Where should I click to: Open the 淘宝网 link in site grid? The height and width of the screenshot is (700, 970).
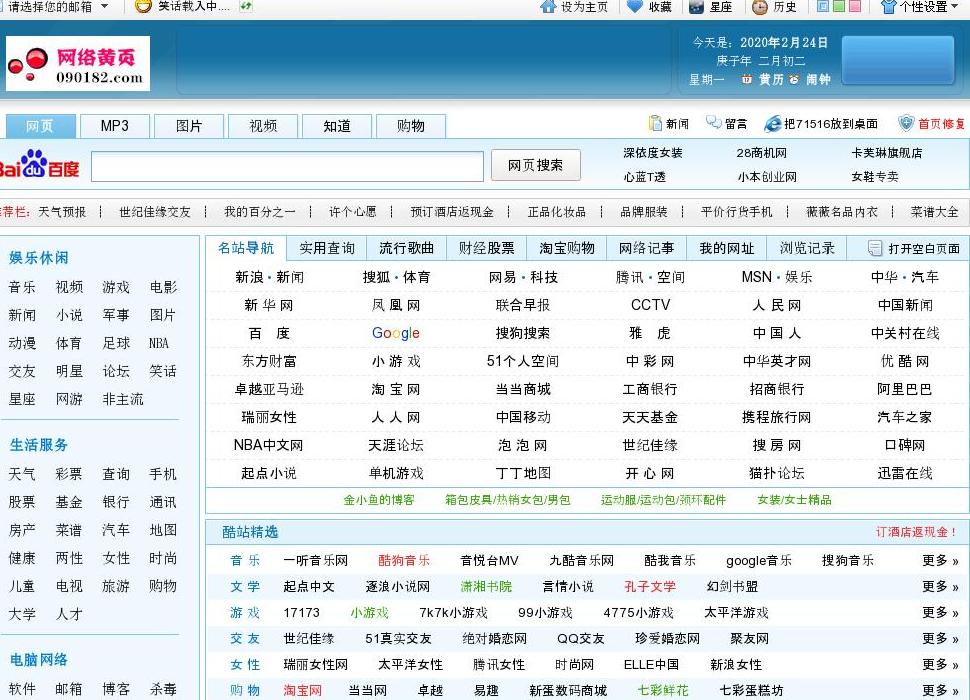point(396,390)
